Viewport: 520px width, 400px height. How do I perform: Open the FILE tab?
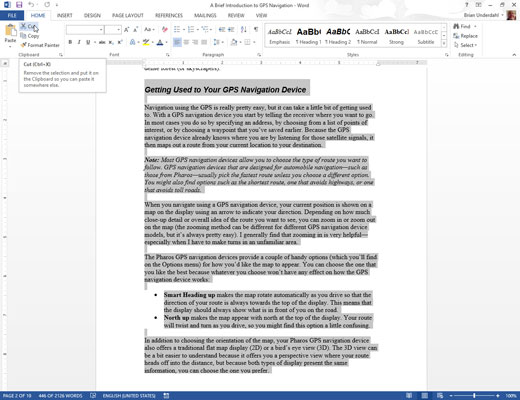pyautogui.click(x=12, y=15)
